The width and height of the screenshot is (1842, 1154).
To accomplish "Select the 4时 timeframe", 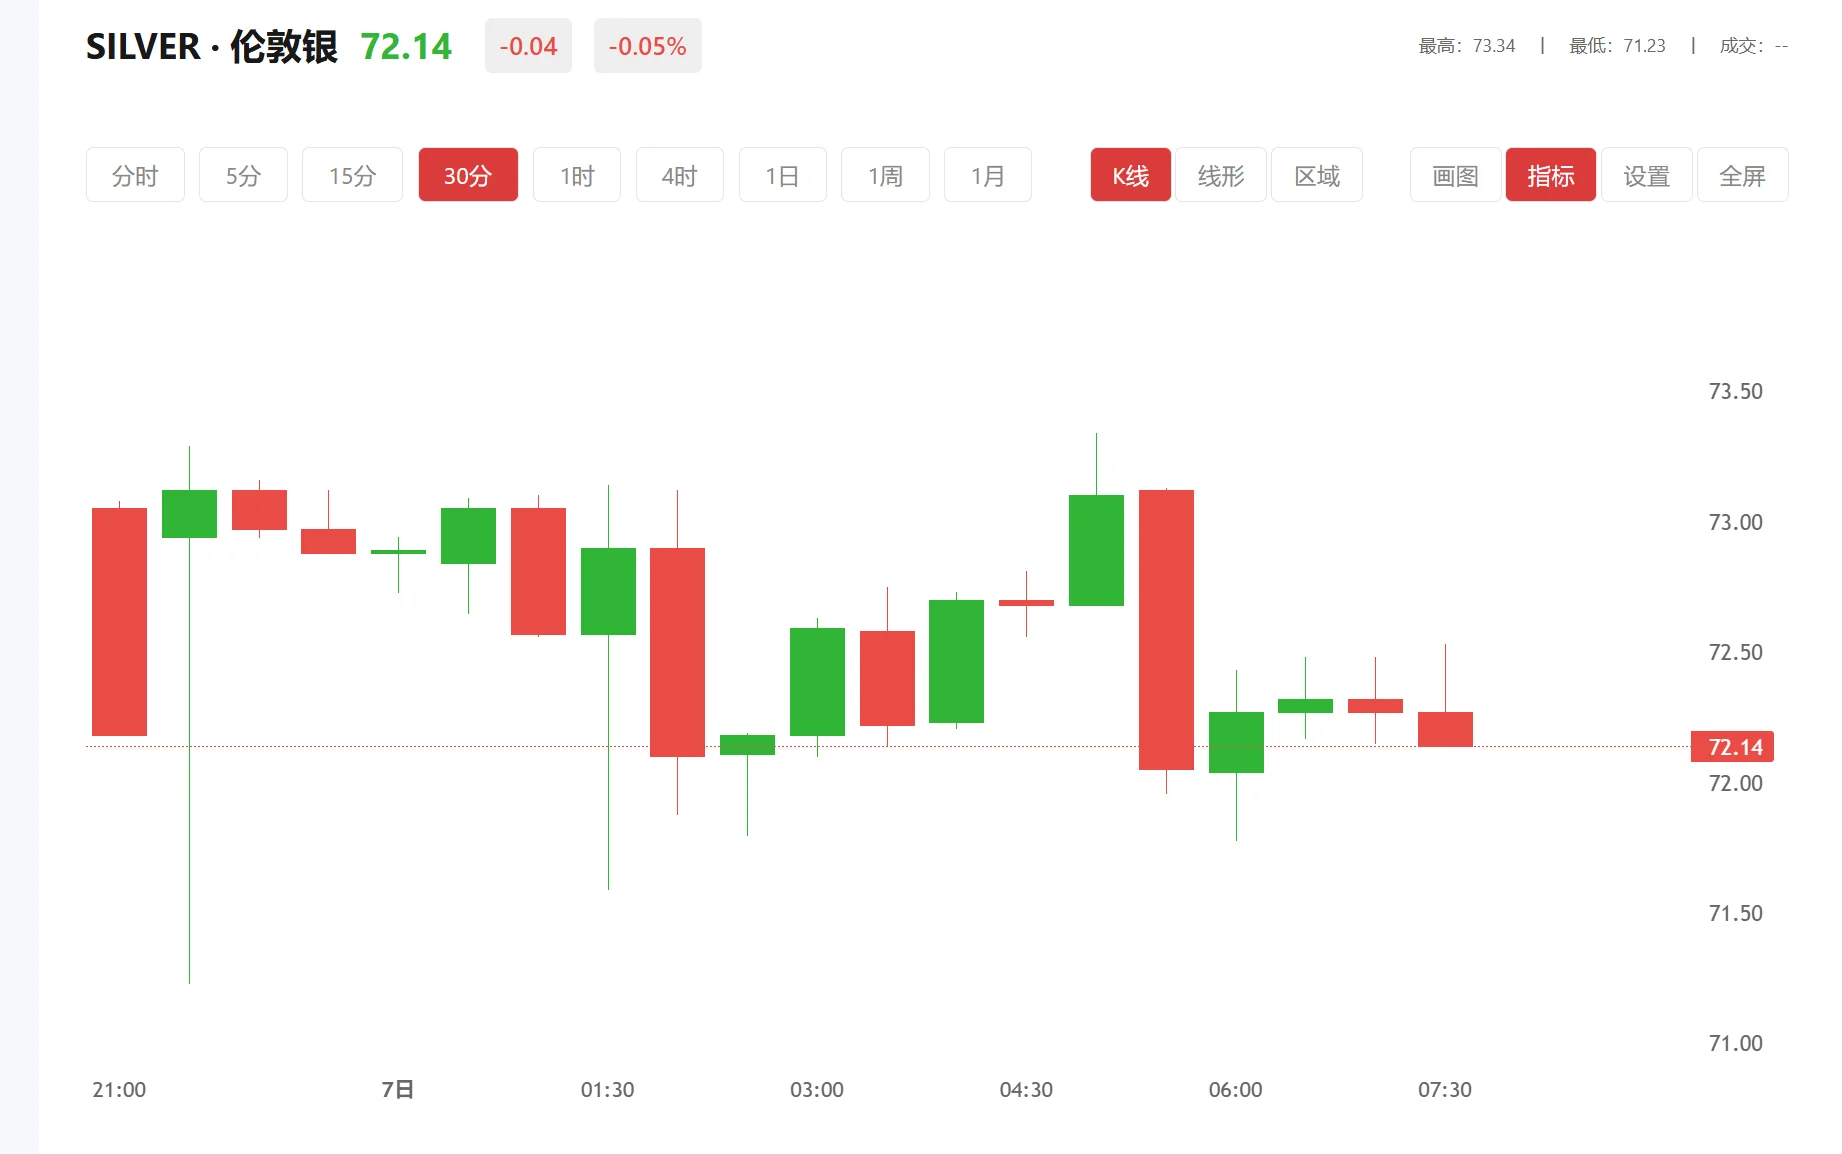I will pyautogui.click(x=679, y=175).
